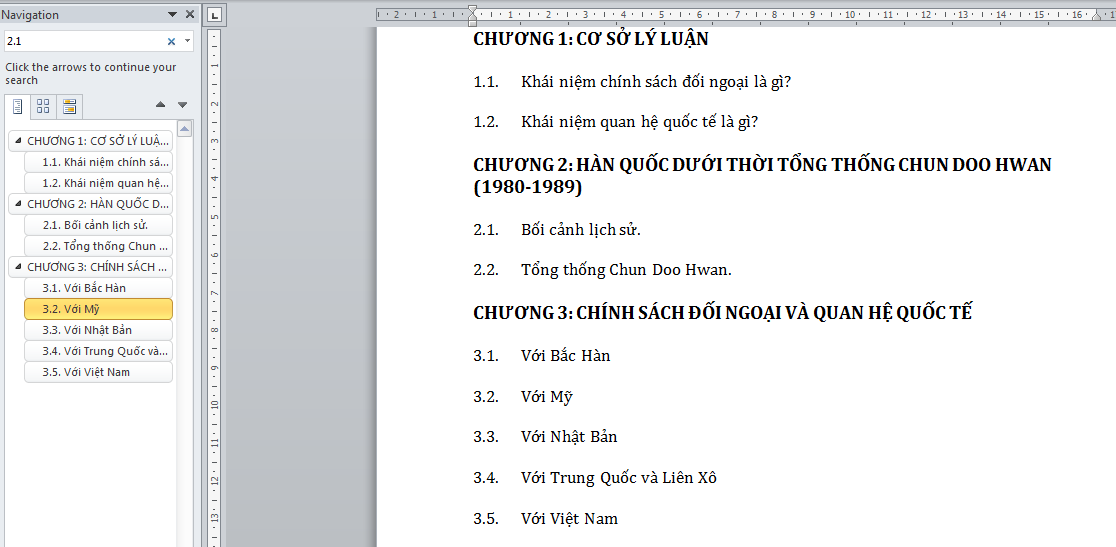
Task: Clear the search box text with X
Action: coord(171,42)
